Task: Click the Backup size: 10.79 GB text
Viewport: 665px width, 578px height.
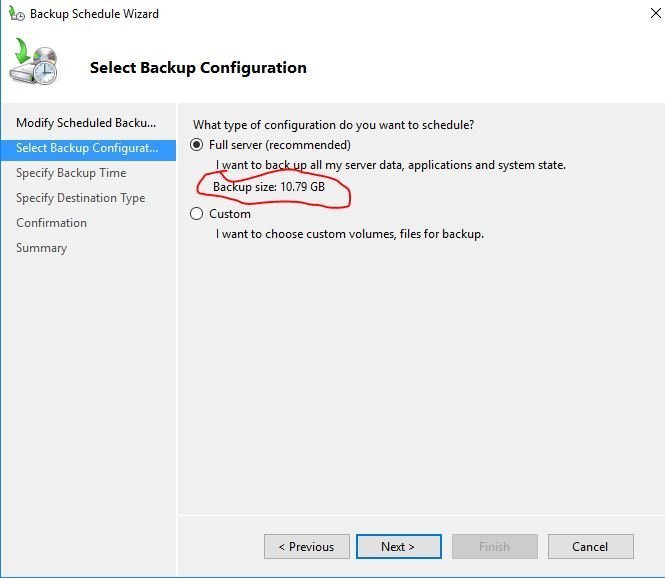Action: (269, 187)
